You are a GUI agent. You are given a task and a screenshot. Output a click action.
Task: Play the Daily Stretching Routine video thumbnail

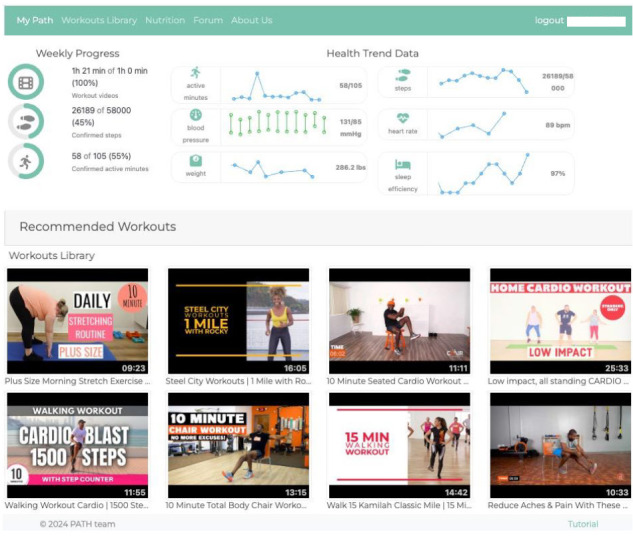pos(78,321)
